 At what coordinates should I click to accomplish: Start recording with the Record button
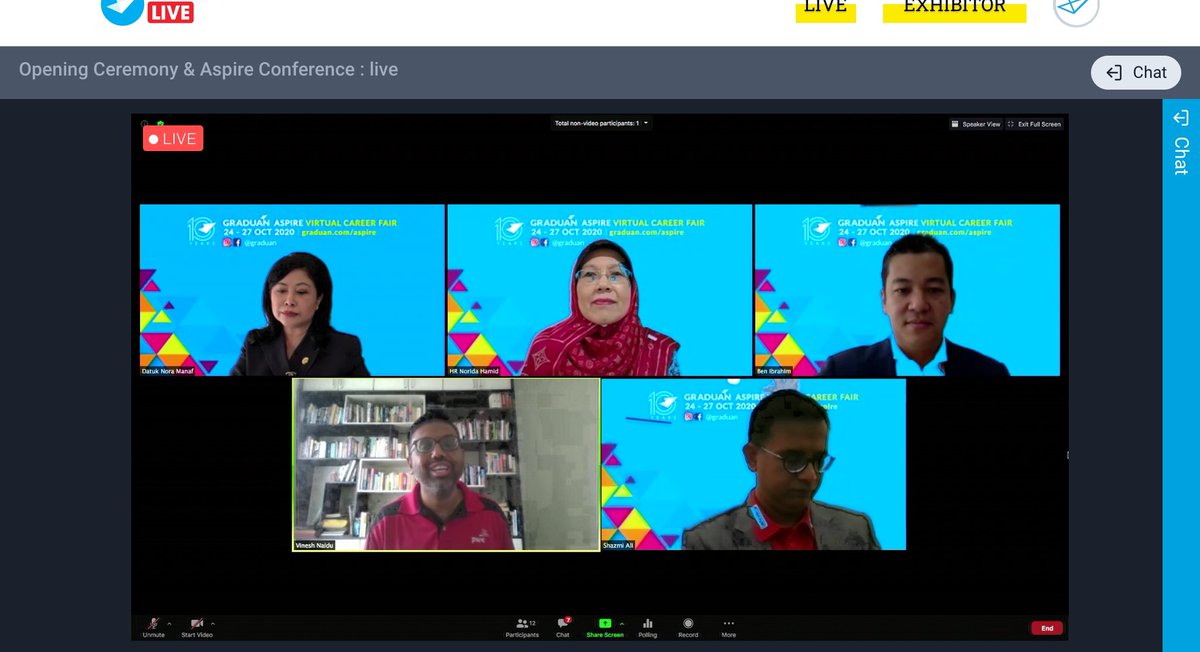[x=688, y=627]
